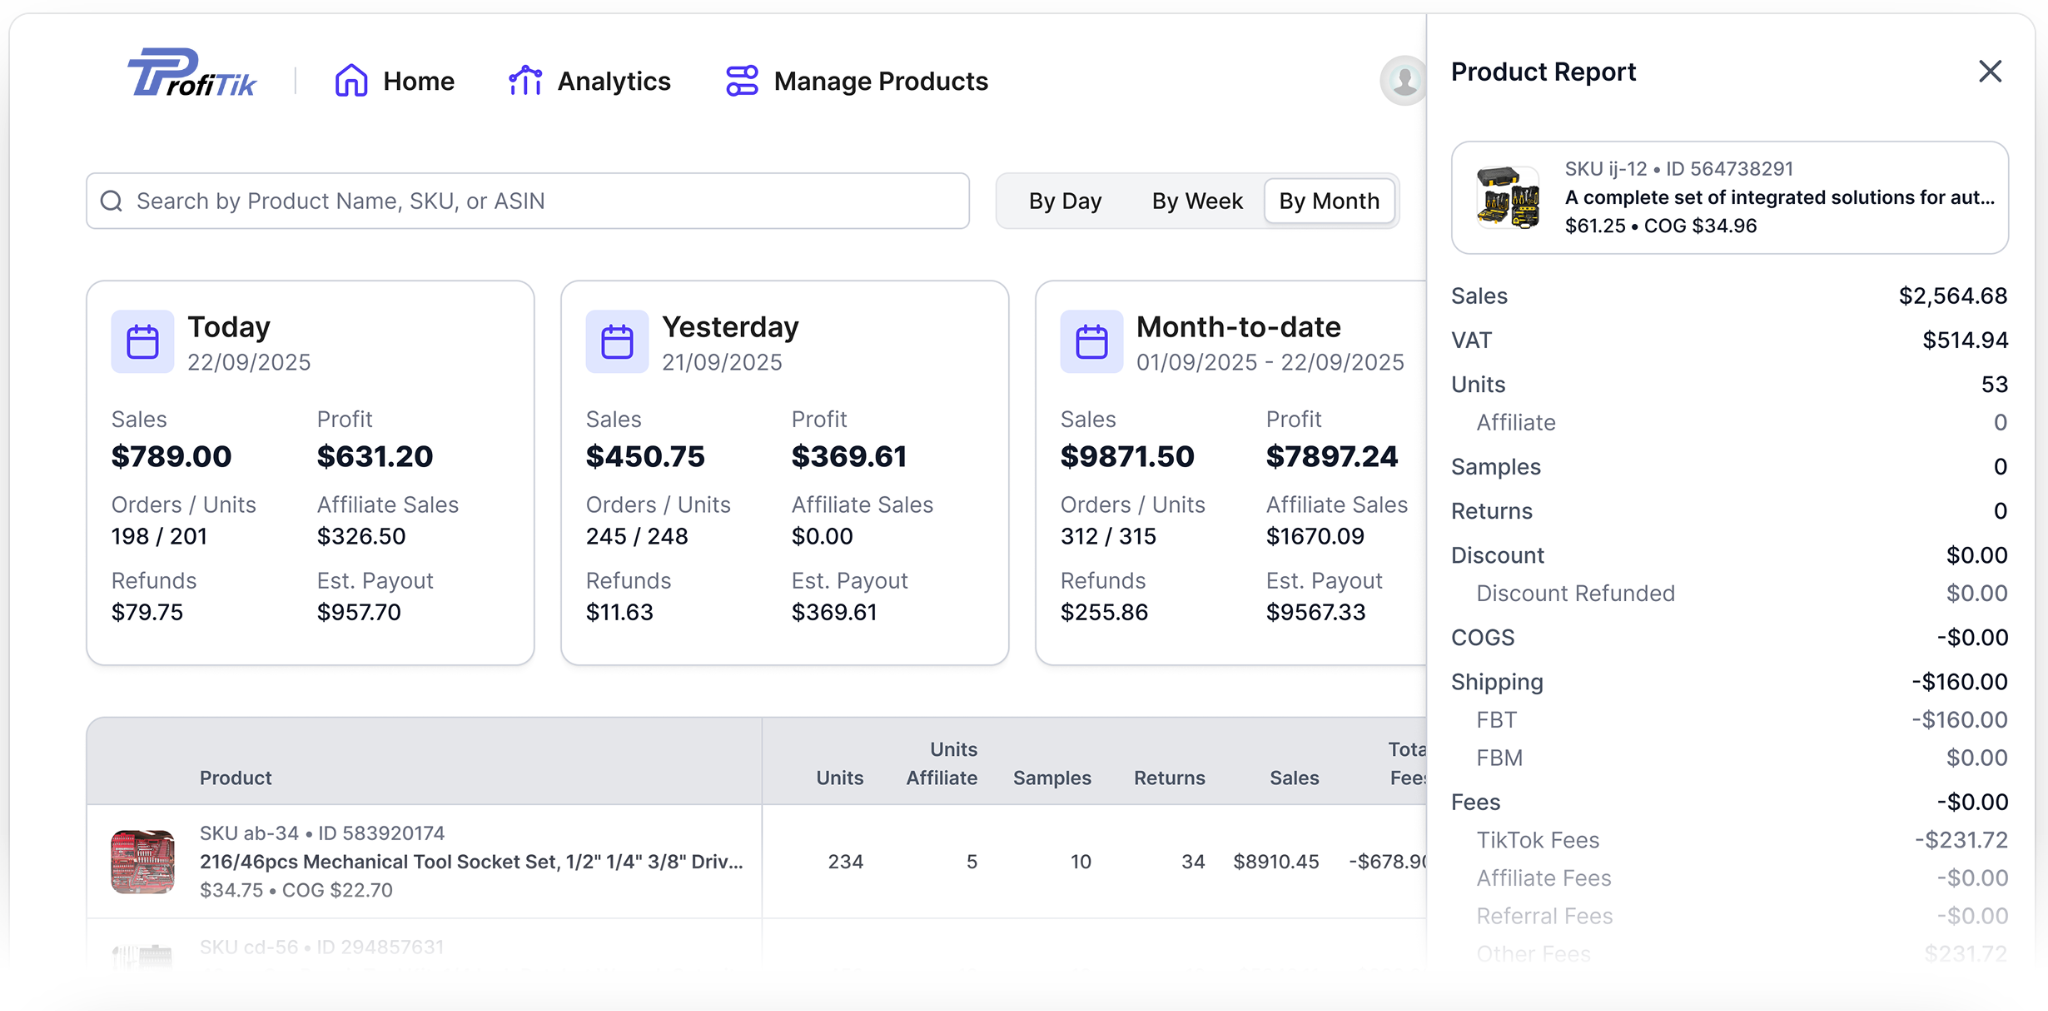This screenshot has width=2048, height=1011.
Task: Click the Analytics chart icon
Action: [525, 81]
